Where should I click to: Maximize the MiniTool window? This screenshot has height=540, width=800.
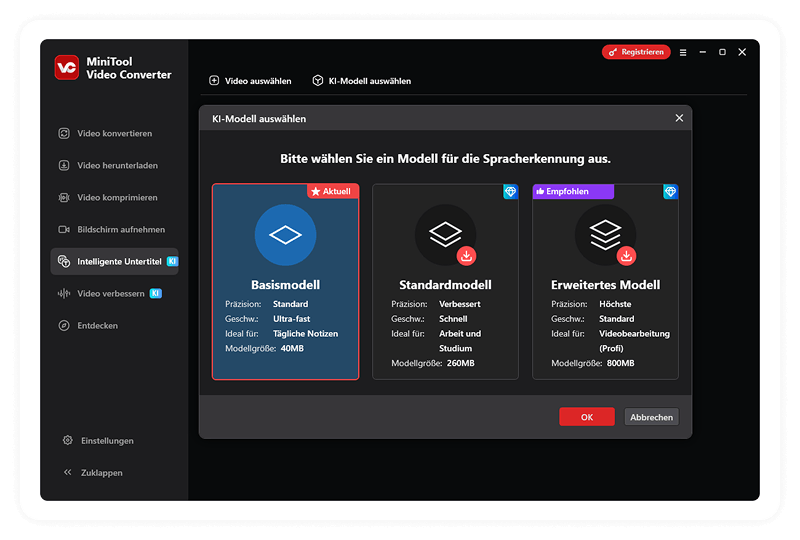(x=722, y=52)
